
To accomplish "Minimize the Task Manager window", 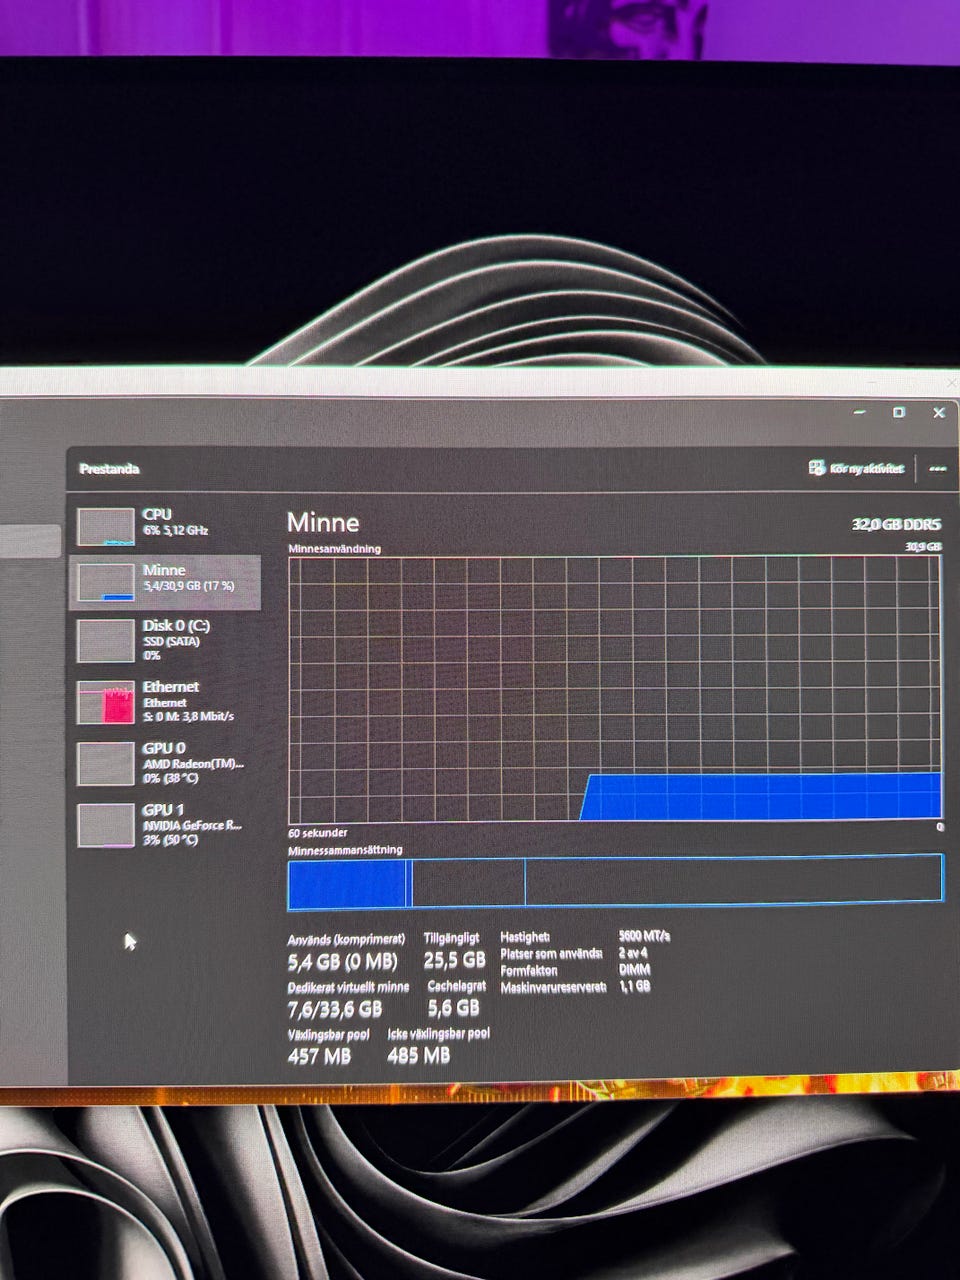I will [860, 412].
